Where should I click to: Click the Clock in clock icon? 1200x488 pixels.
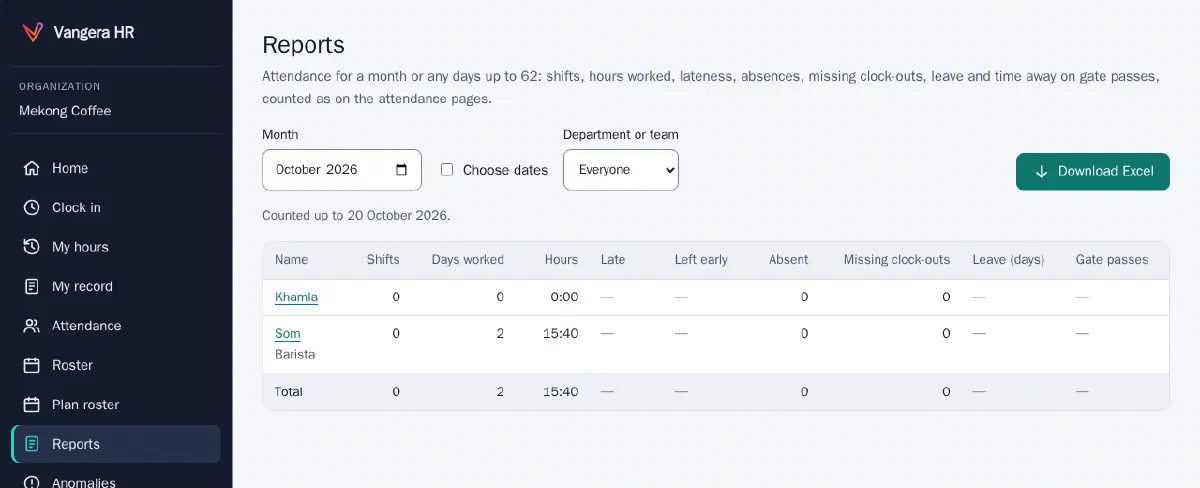pyautogui.click(x=32, y=207)
